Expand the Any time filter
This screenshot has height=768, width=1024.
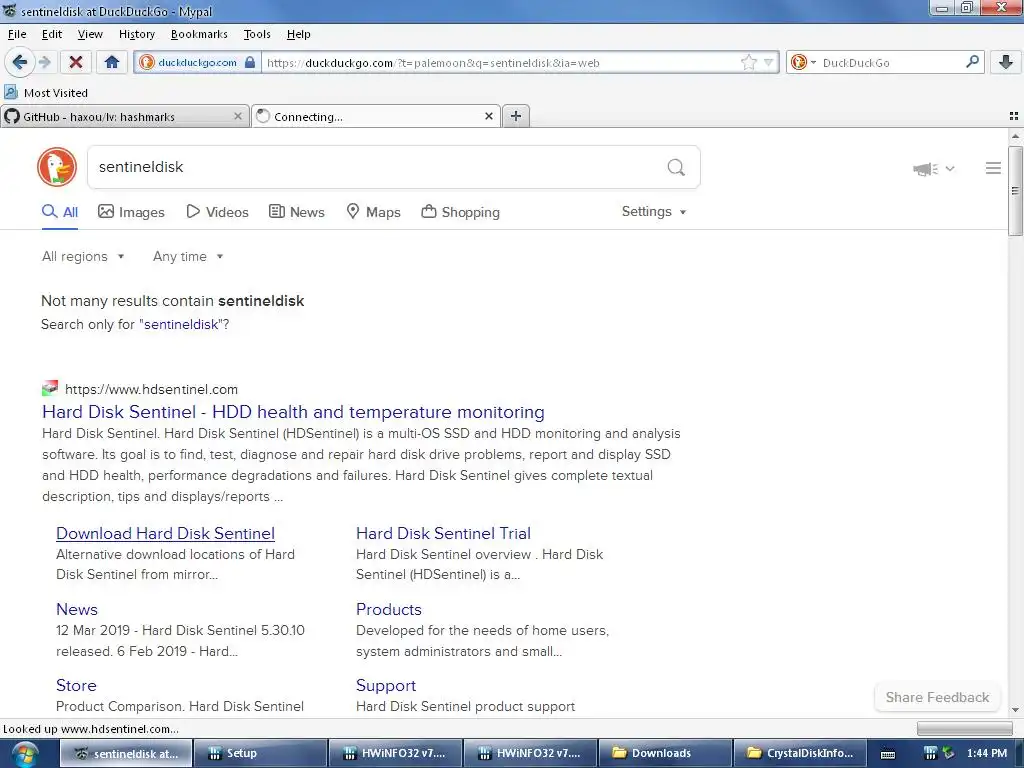(x=188, y=257)
